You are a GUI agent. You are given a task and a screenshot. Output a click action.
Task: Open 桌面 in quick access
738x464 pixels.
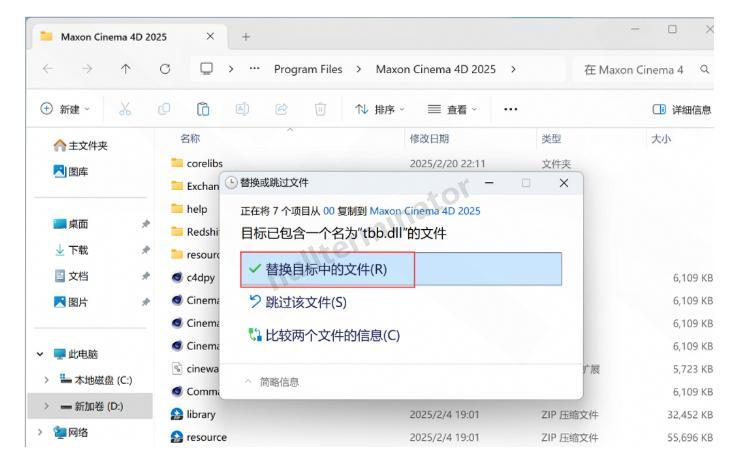click(71, 224)
